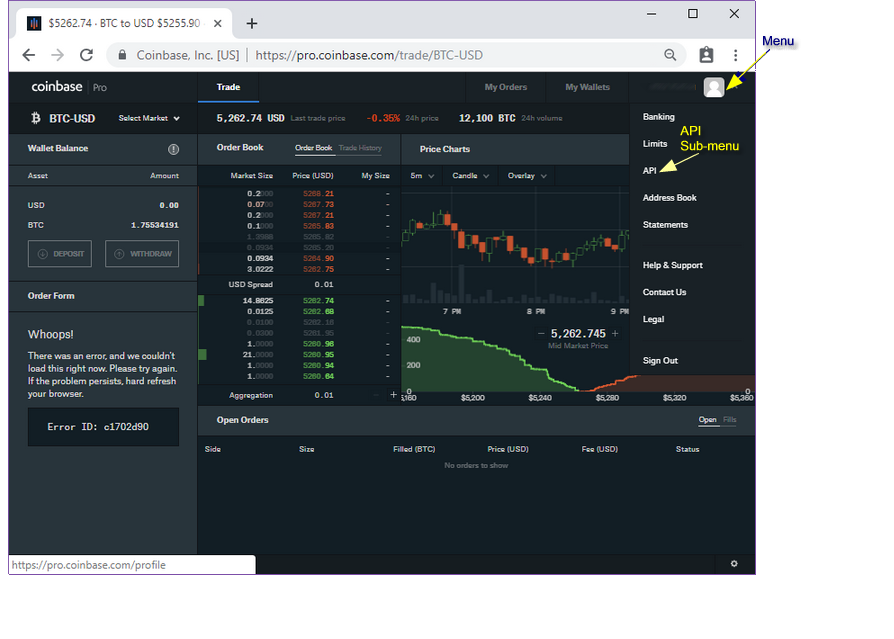Click the Bitcoin symbol next to BTC-USD
894x639 pixels.
36,118
